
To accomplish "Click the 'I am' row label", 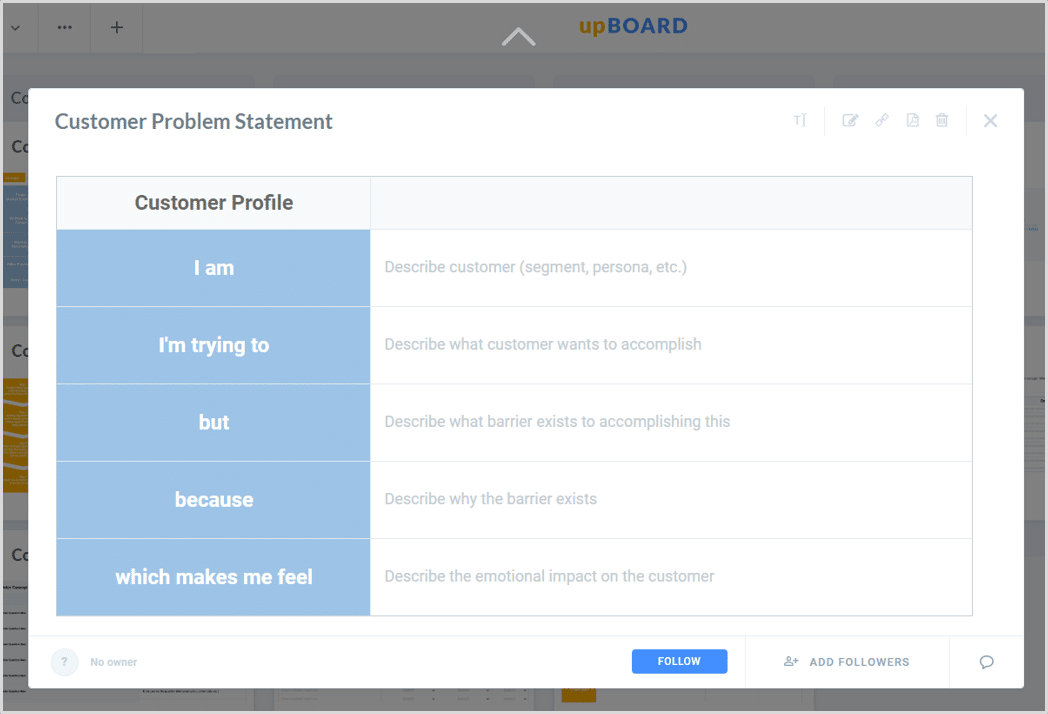I will point(214,268).
